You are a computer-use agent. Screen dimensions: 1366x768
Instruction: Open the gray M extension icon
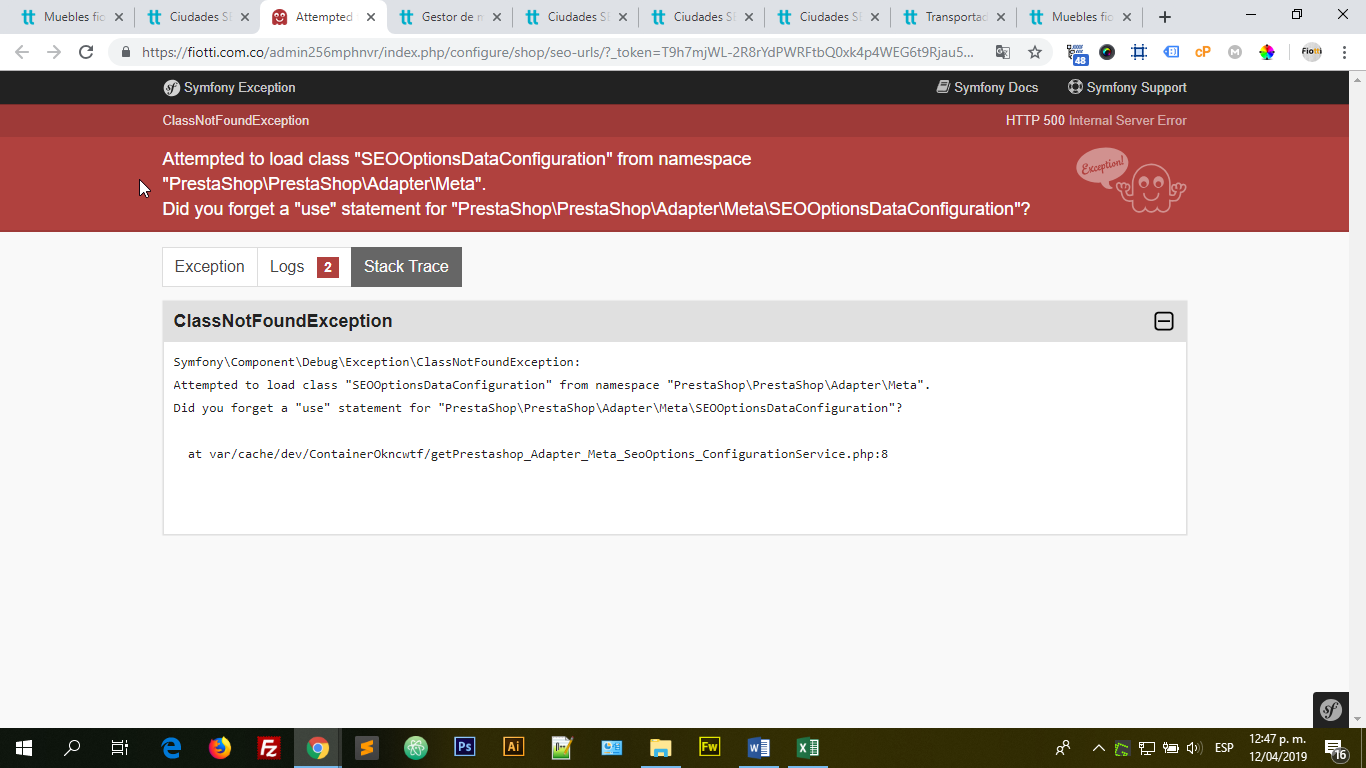(x=1235, y=52)
